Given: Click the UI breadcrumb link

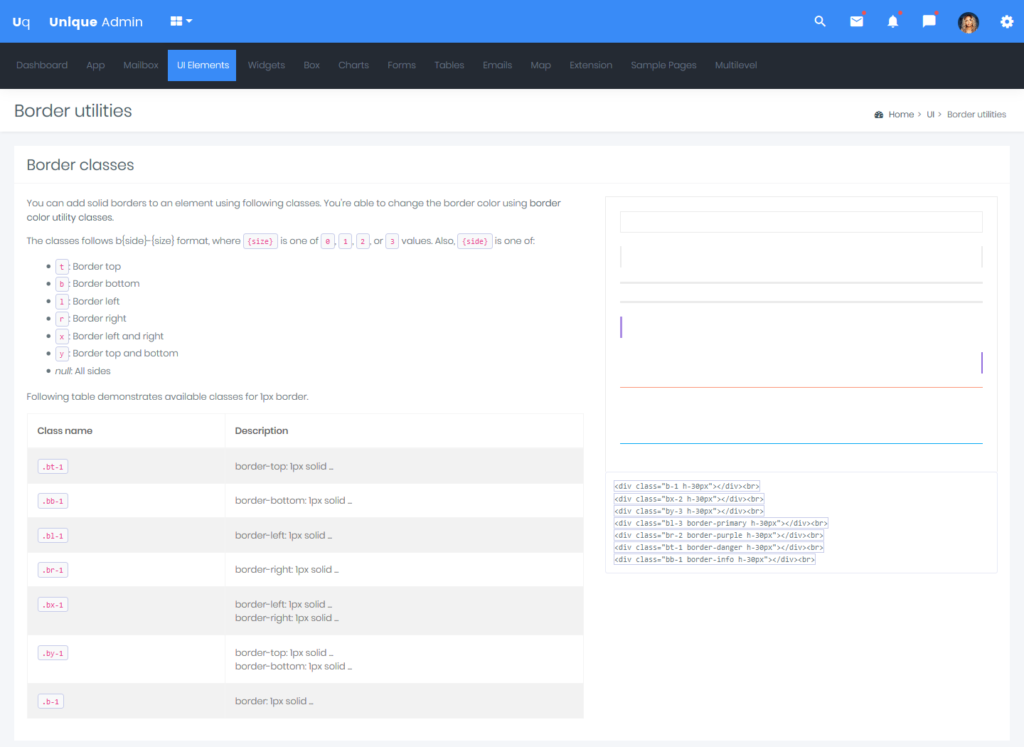Looking at the screenshot, I should pos(929,114).
